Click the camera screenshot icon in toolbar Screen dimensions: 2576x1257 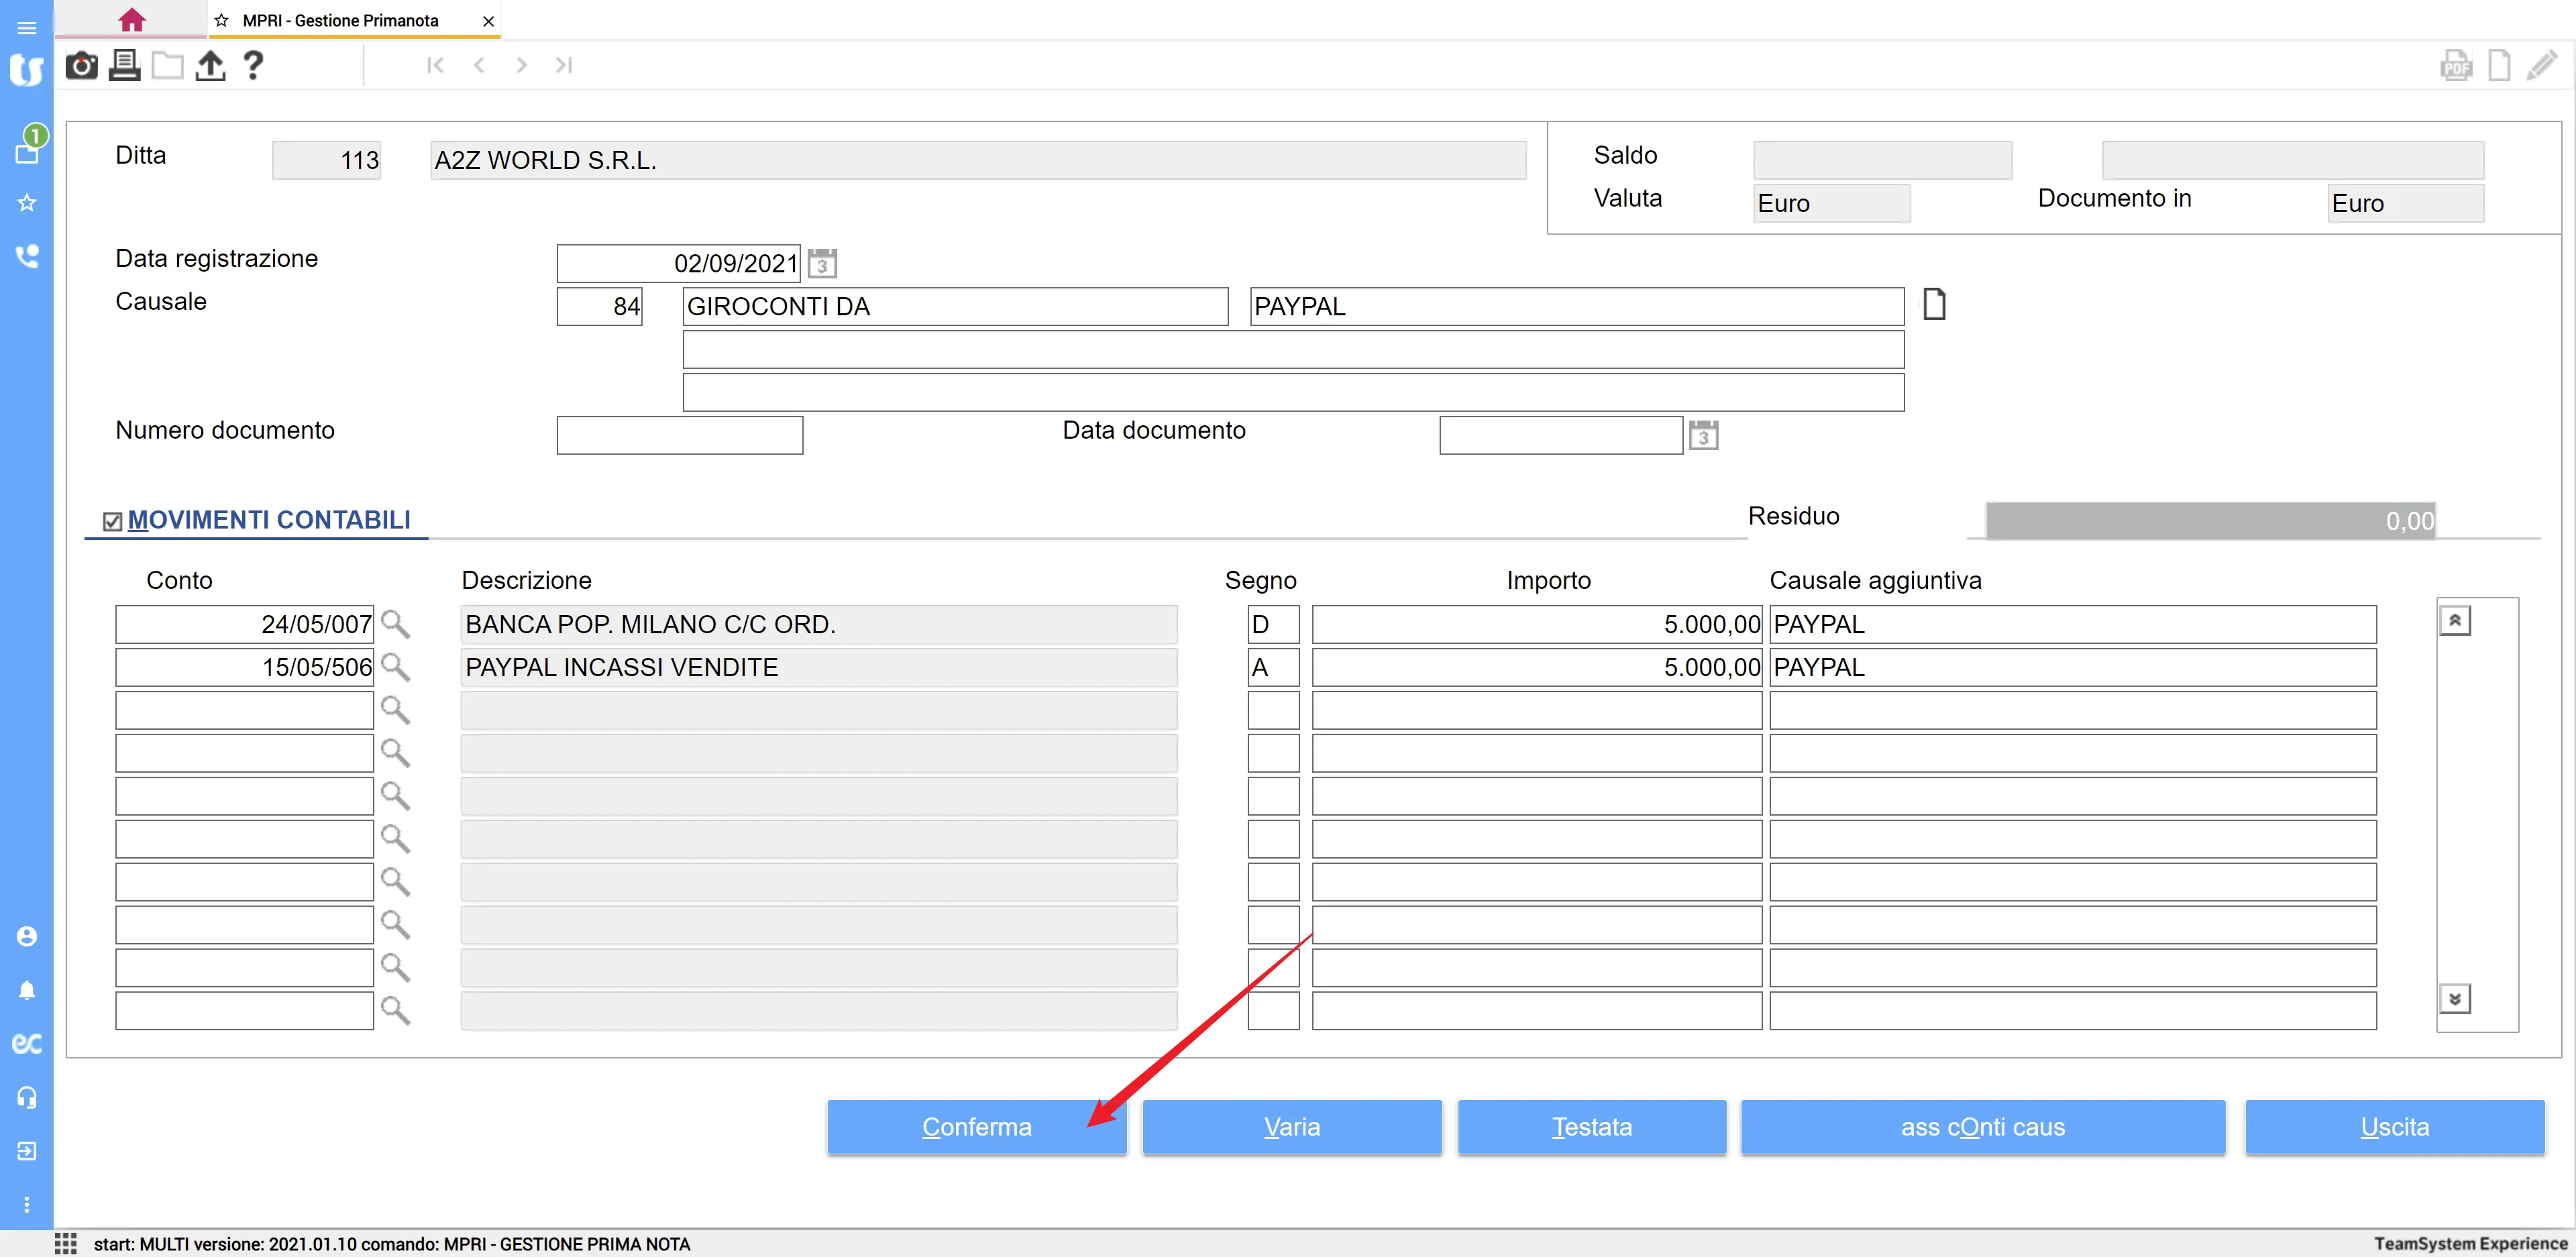(x=81, y=66)
